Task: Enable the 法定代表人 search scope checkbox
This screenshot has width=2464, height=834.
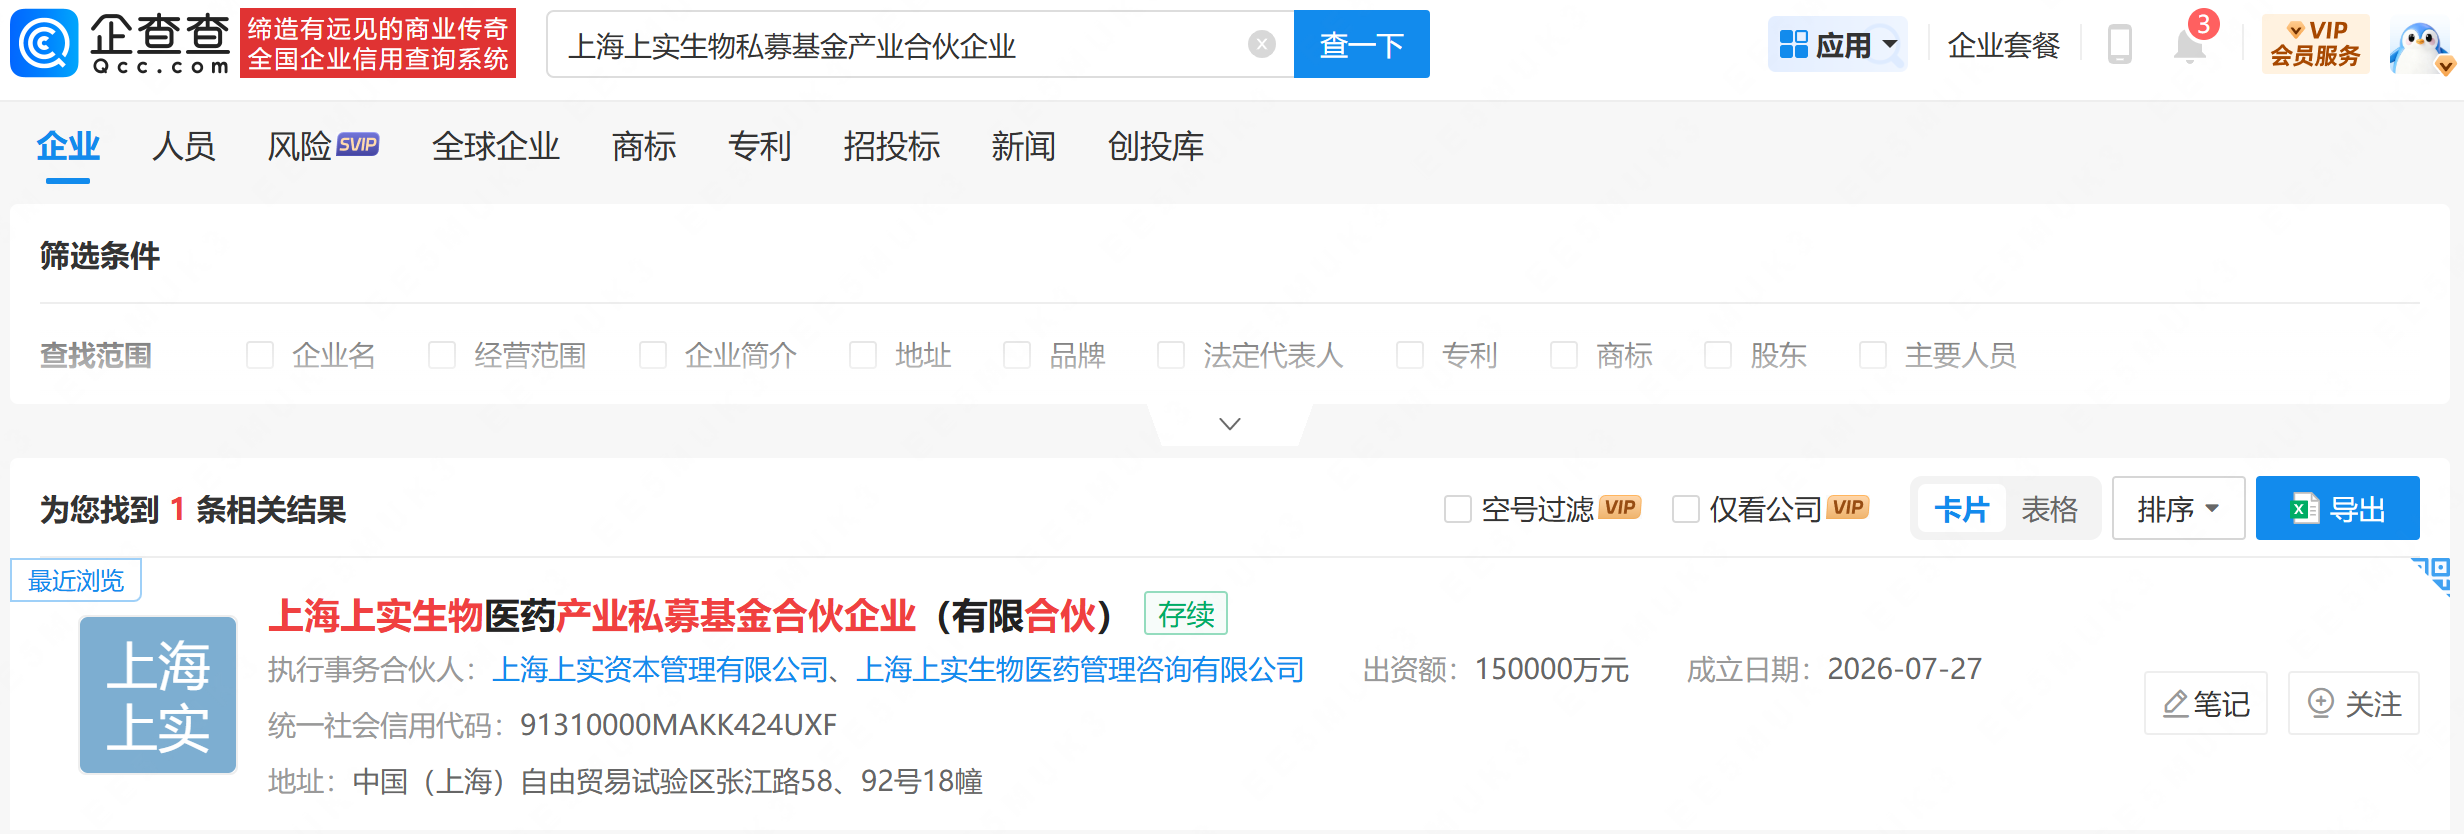Action: [1170, 355]
